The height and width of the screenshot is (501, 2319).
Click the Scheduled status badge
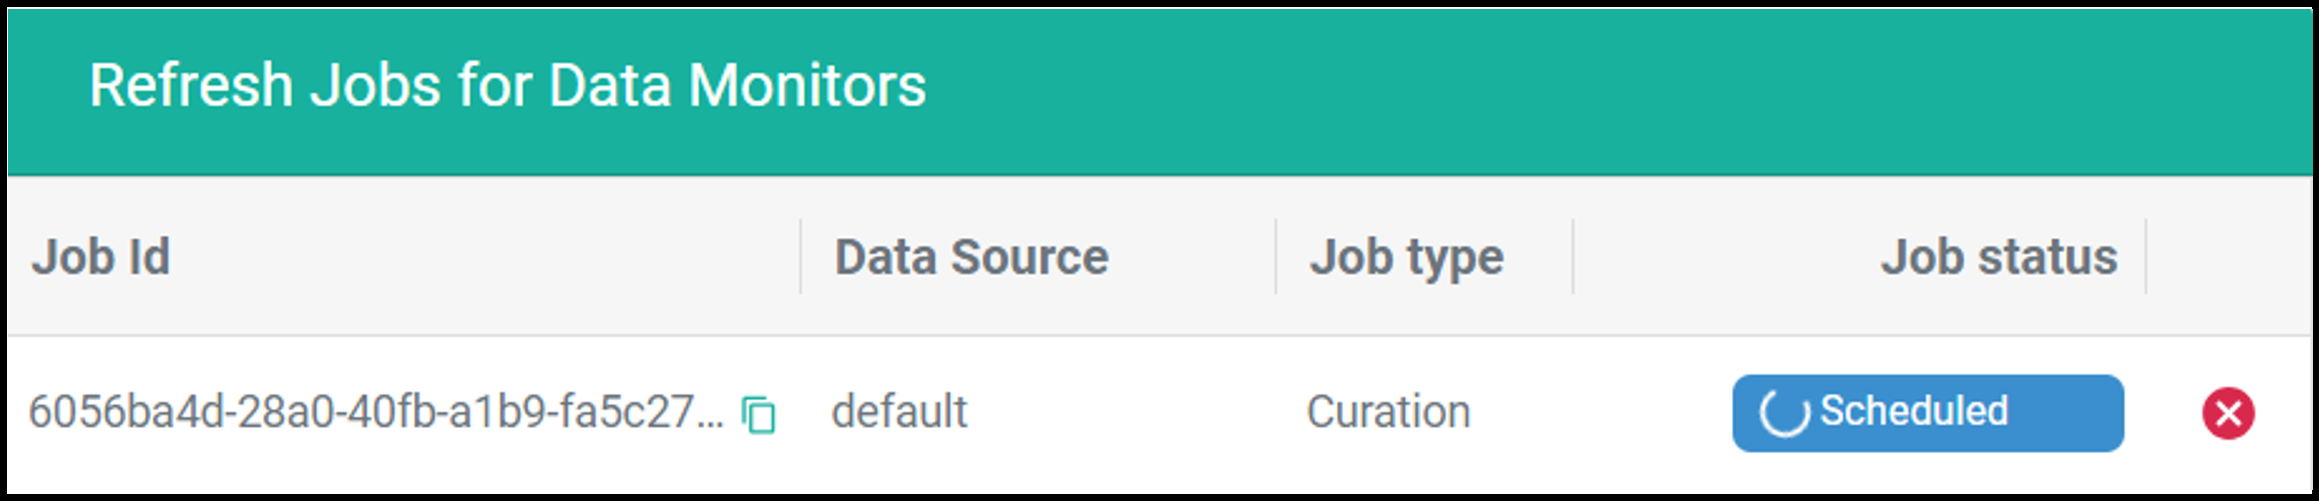point(1927,413)
